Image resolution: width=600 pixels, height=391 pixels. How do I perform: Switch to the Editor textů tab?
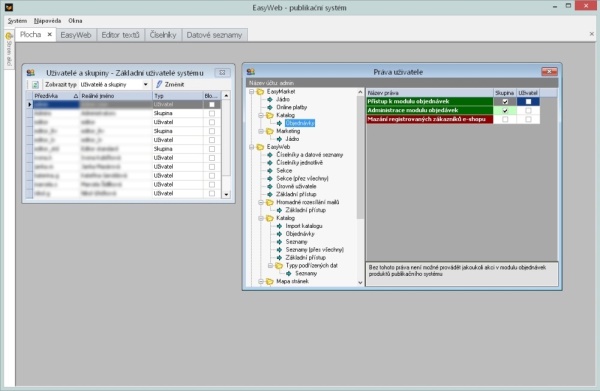pos(121,35)
